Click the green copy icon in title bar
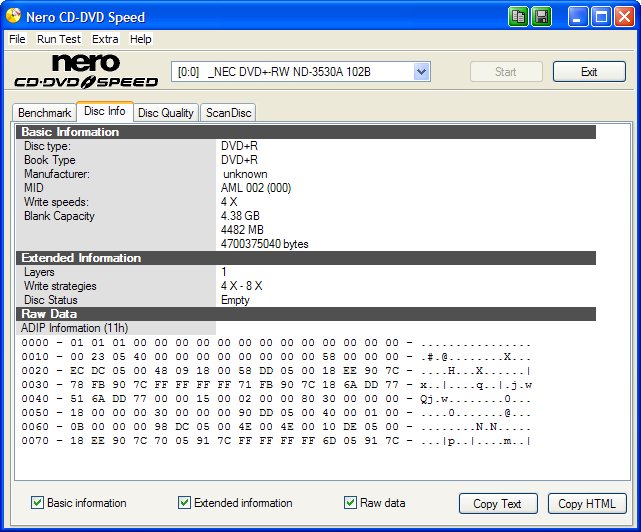 pos(518,16)
